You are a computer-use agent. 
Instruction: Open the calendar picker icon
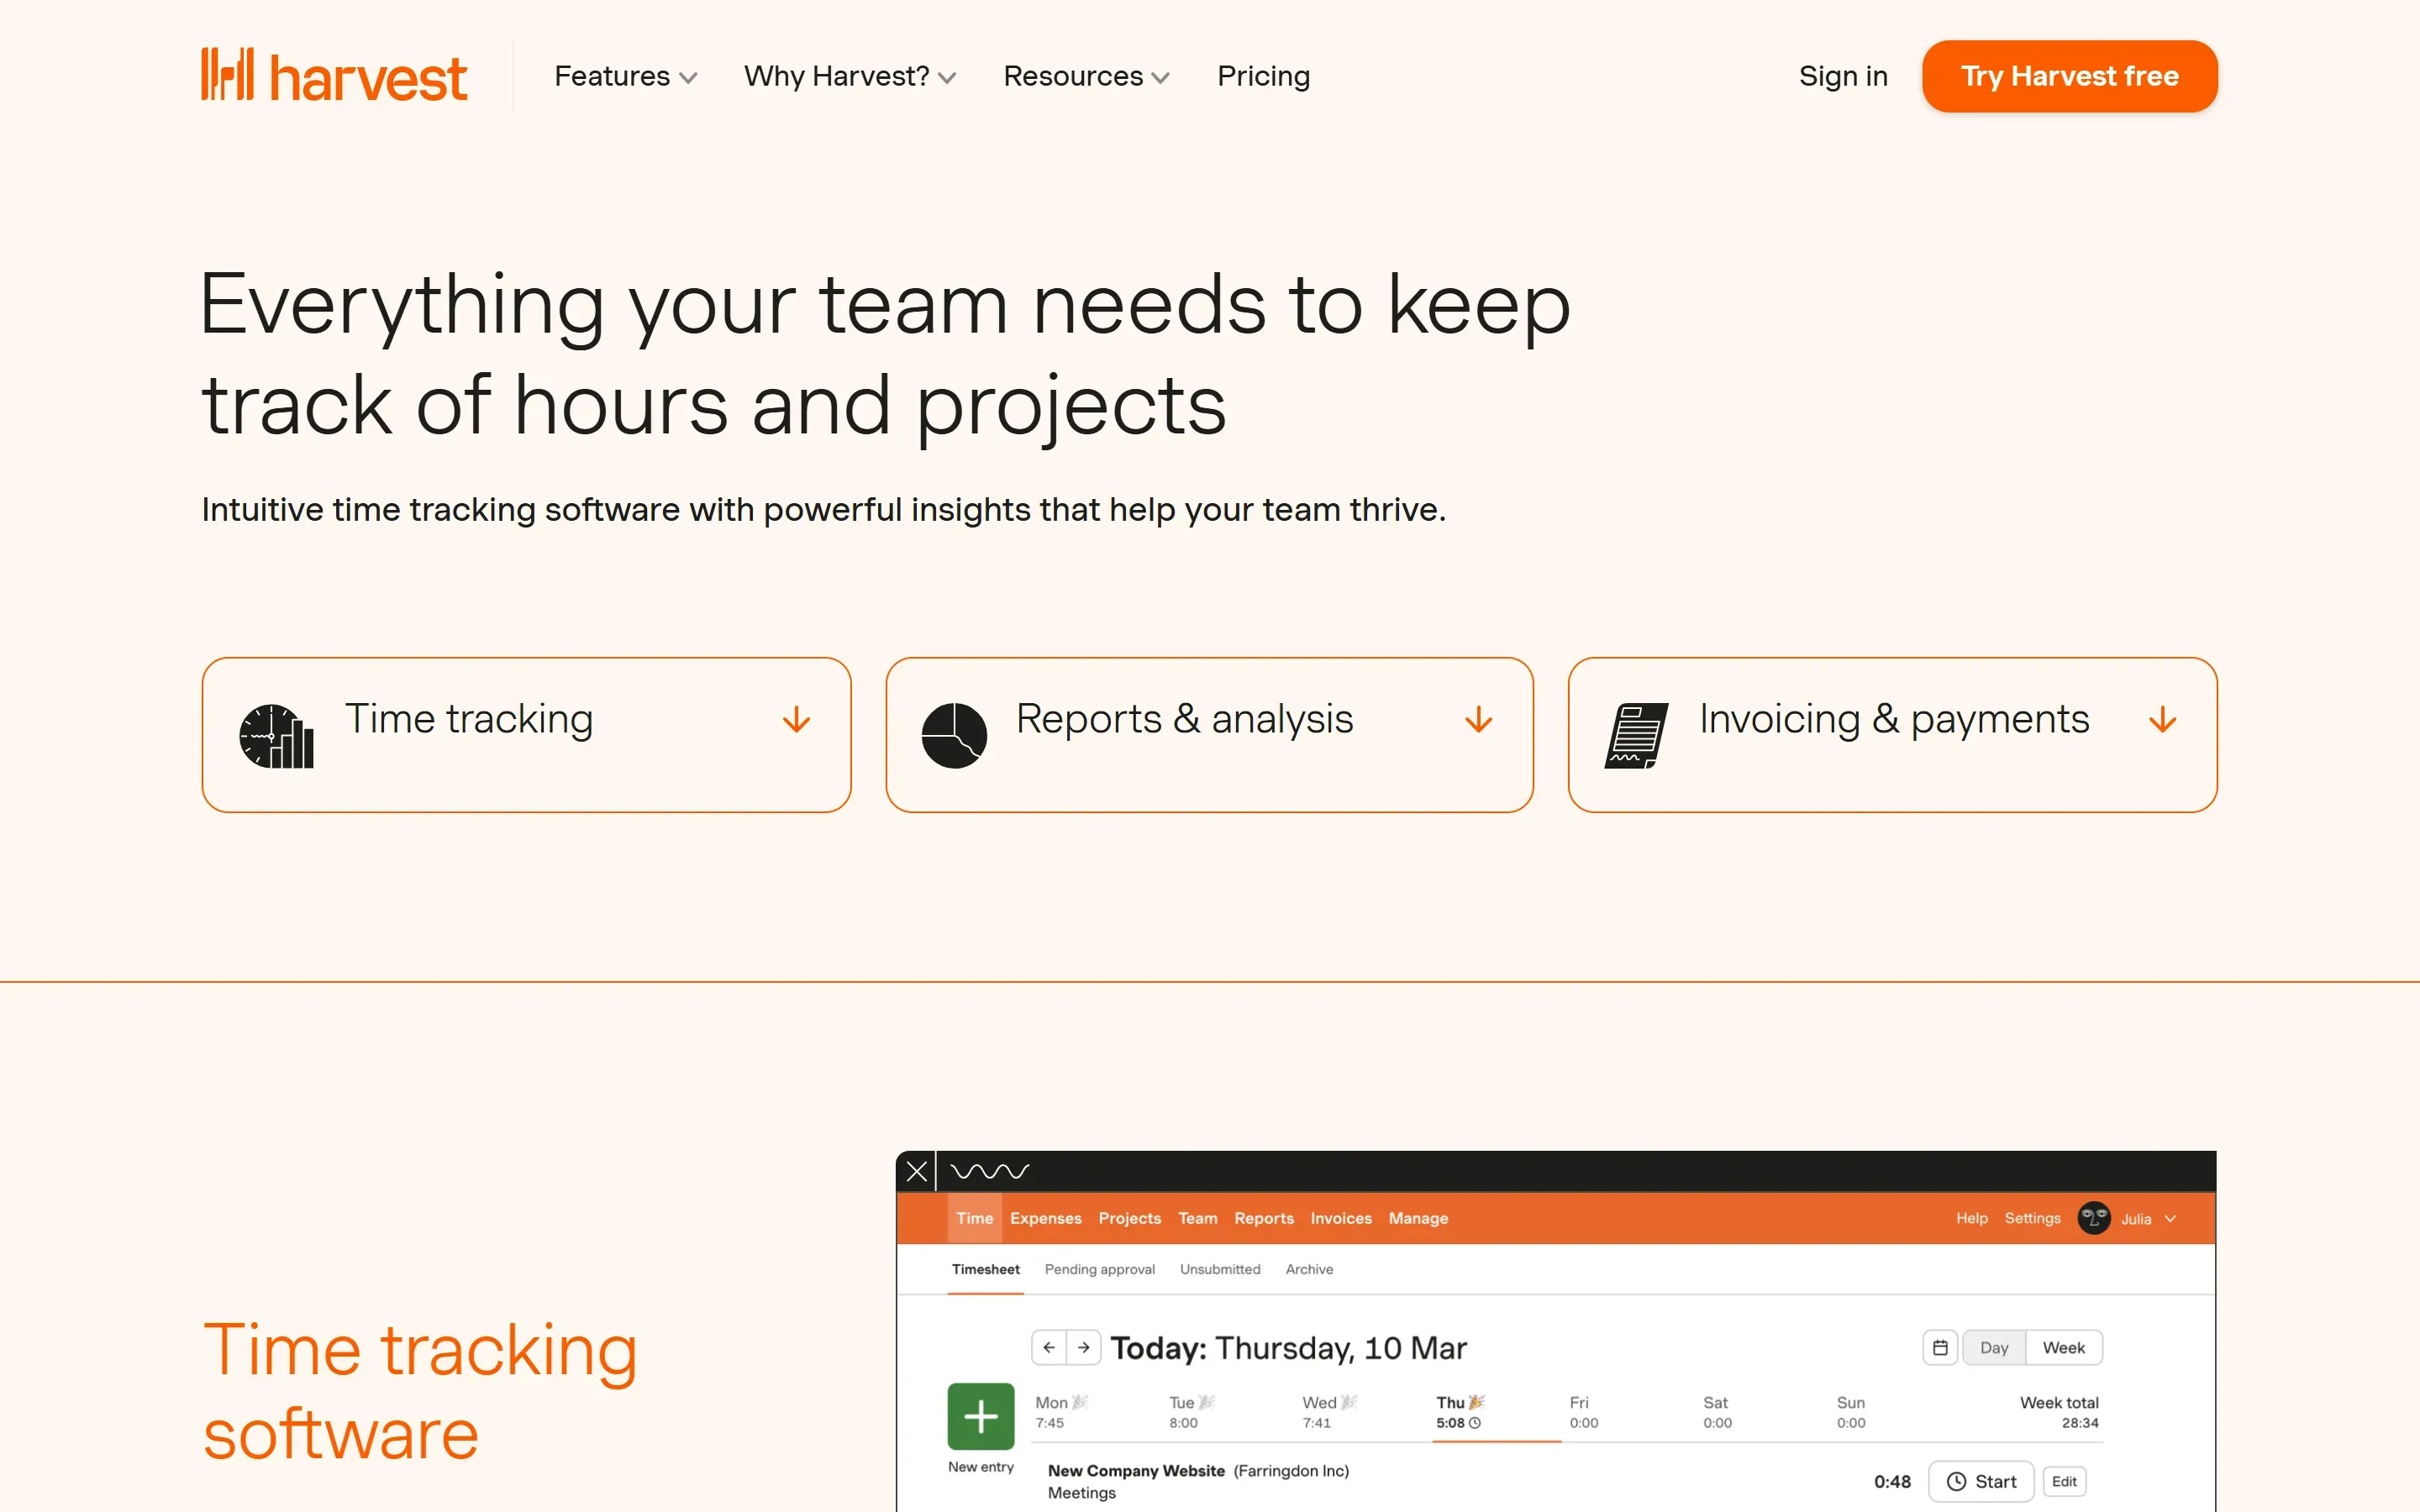pos(1940,1347)
